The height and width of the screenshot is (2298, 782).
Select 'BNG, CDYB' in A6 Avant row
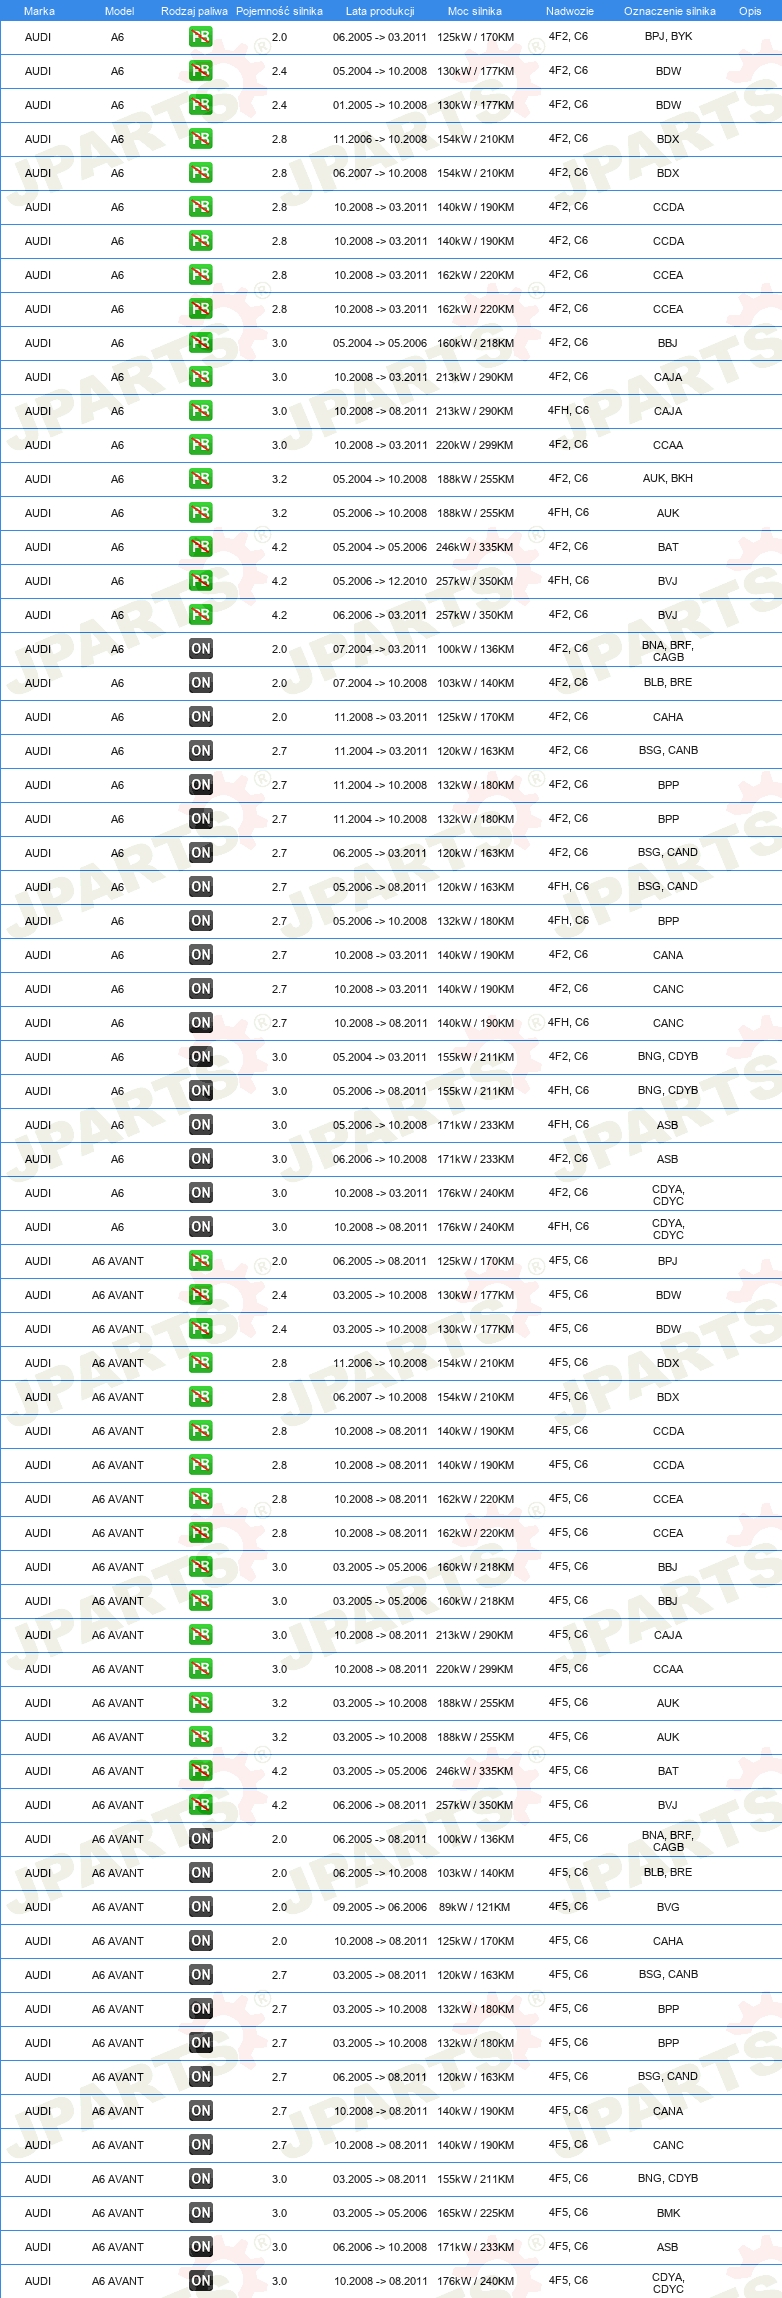pyautogui.click(x=668, y=2178)
